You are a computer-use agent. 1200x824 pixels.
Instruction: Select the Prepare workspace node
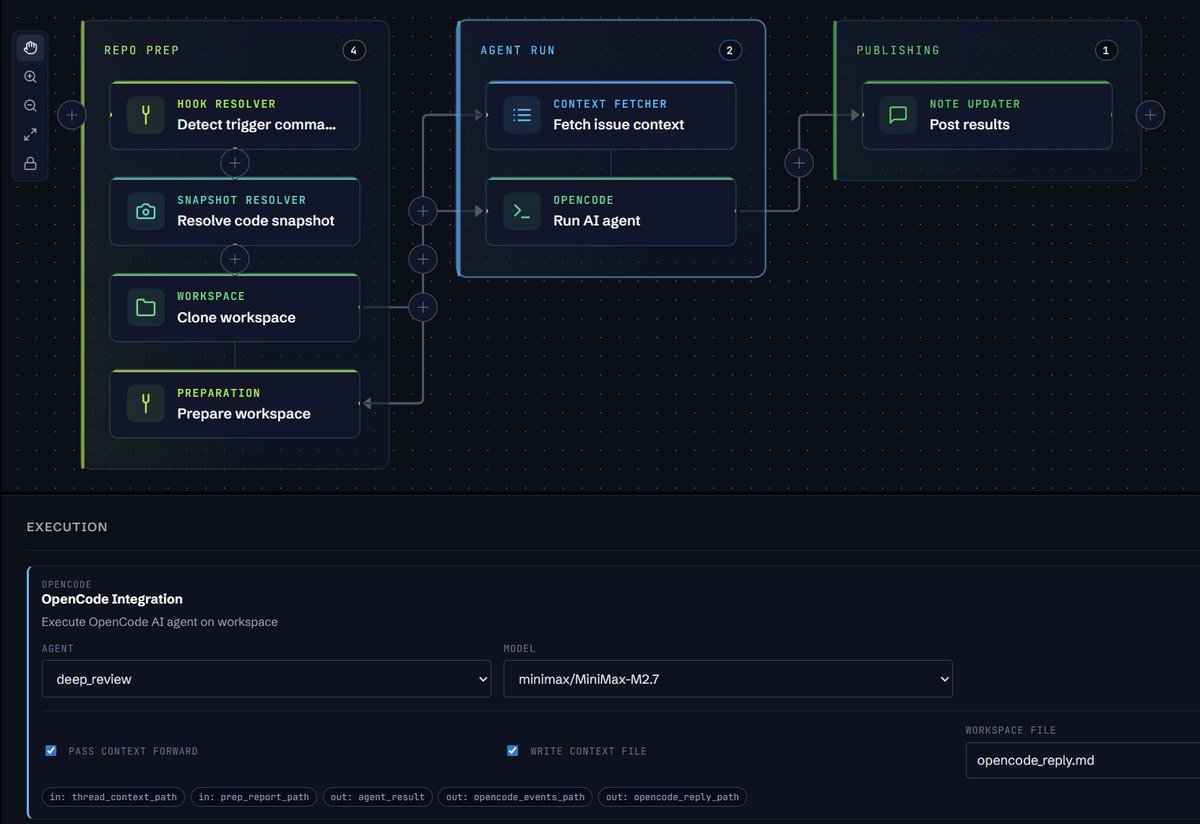(234, 404)
